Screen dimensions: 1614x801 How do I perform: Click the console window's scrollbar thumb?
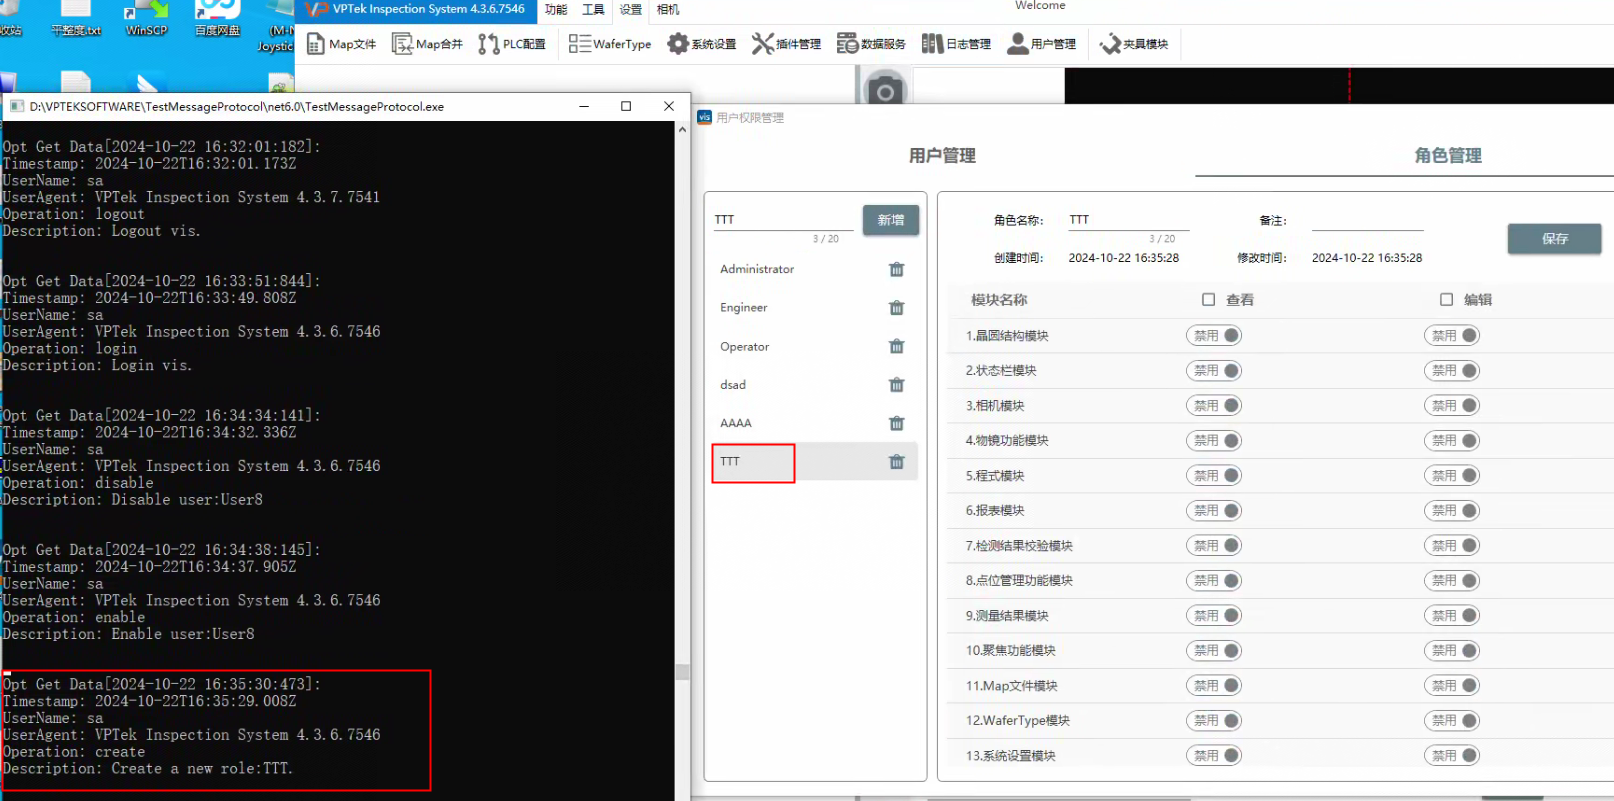pyautogui.click(x=682, y=672)
